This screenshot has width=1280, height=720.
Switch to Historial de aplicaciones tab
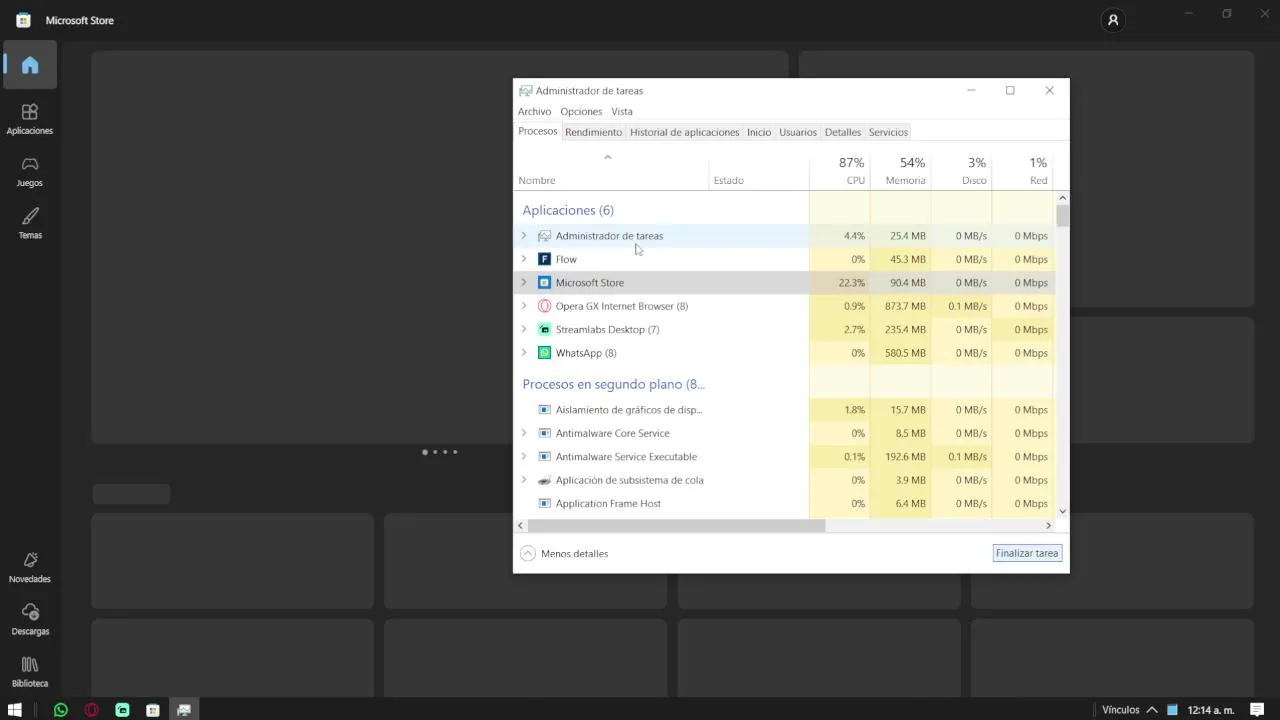[684, 132]
